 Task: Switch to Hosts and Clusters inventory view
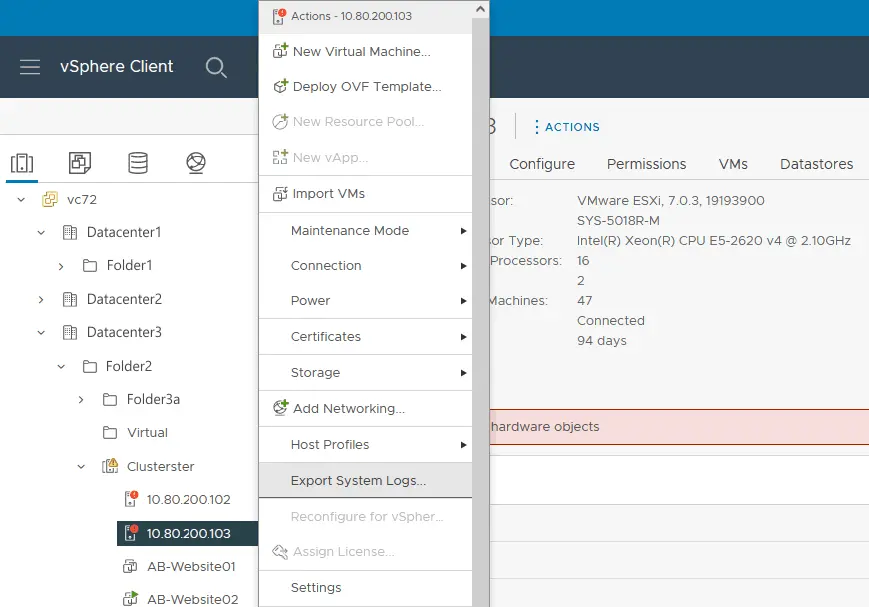tap(22, 163)
